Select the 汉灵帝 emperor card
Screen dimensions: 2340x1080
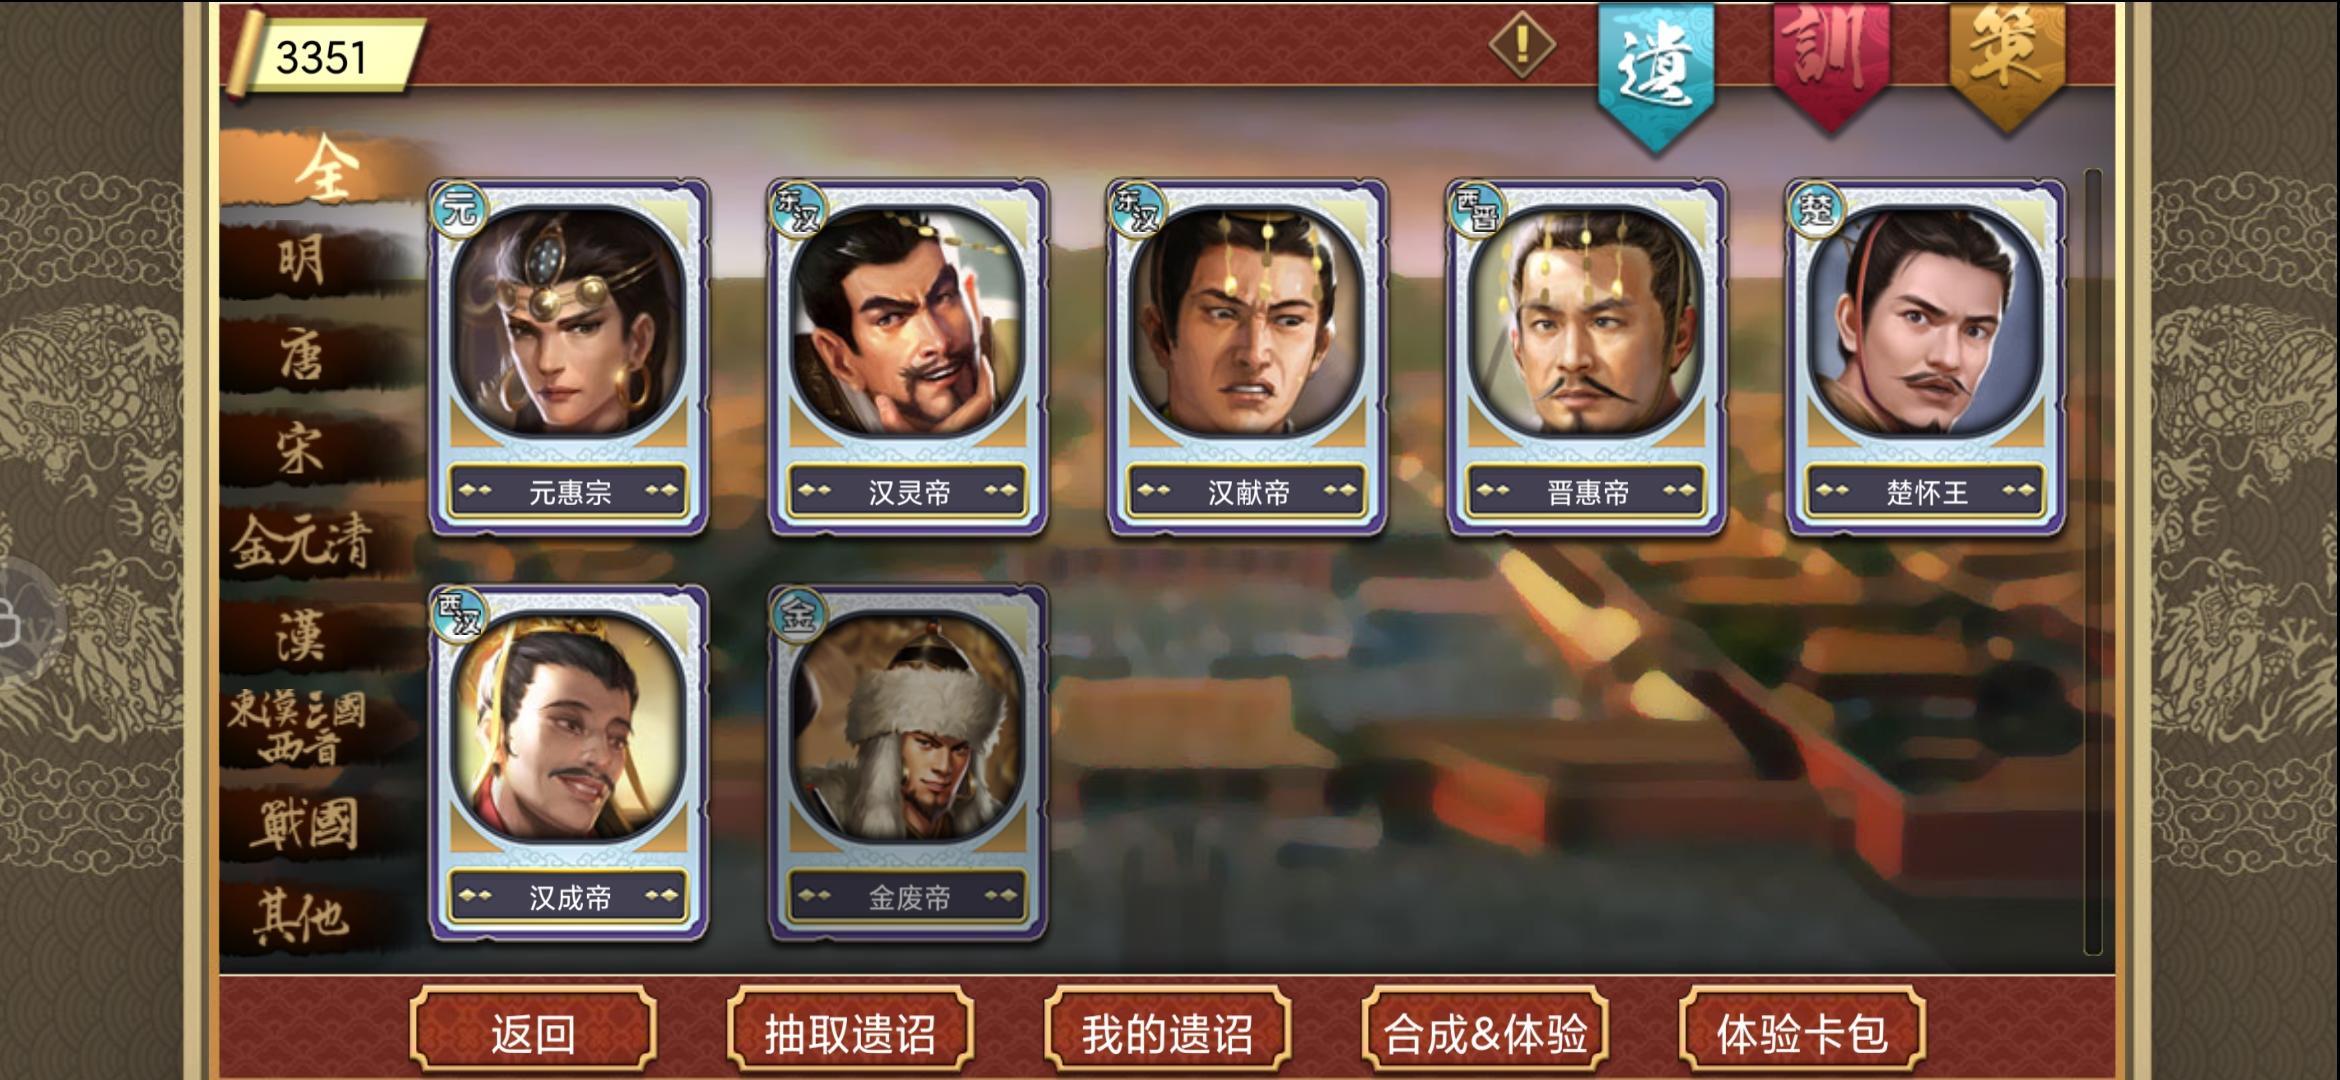[908, 357]
